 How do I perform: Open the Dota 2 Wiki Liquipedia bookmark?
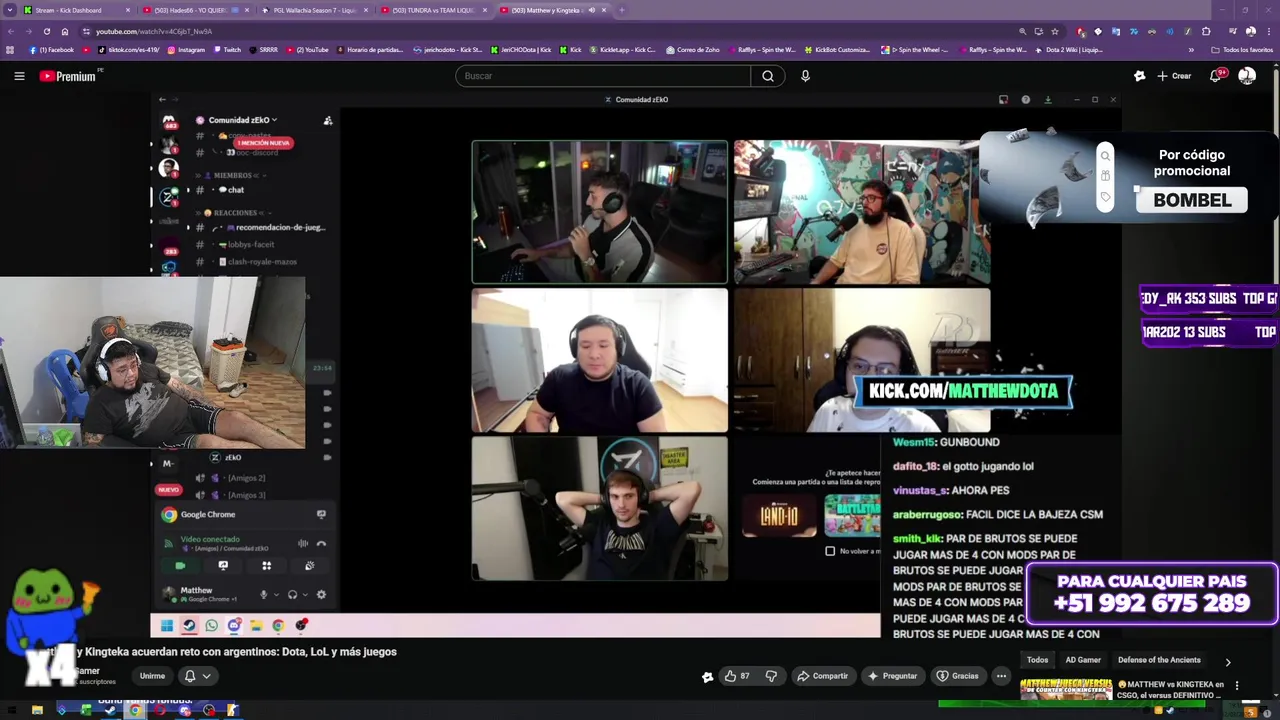click(1069, 50)
